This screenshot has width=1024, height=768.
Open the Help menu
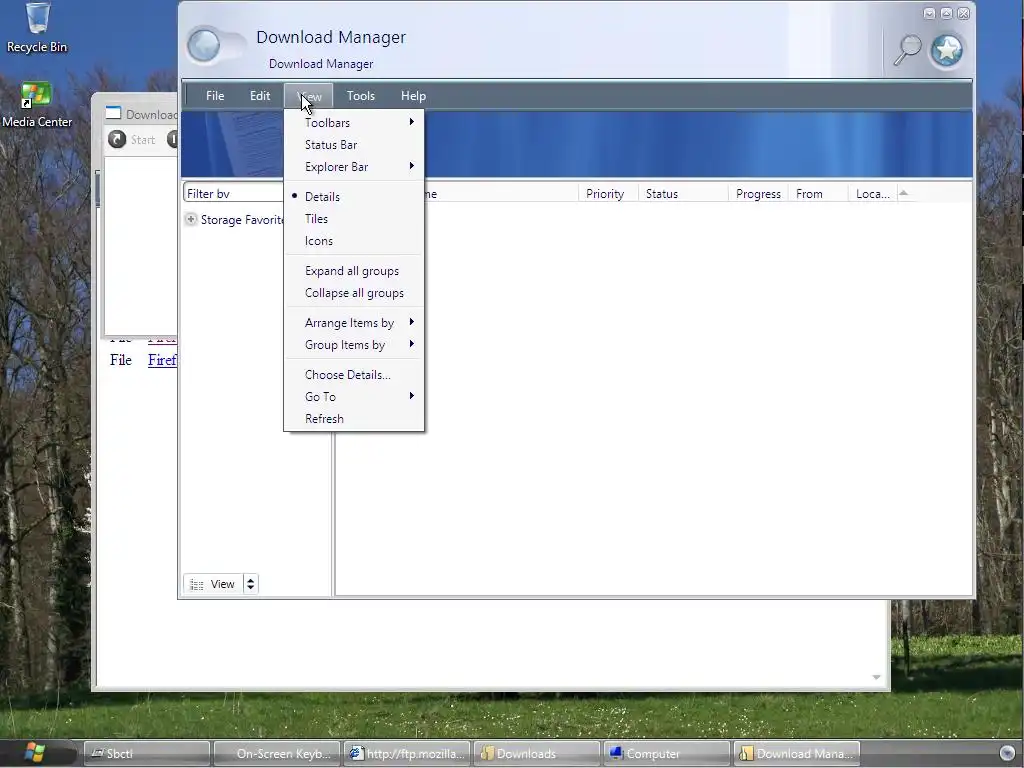pos(413,96)
